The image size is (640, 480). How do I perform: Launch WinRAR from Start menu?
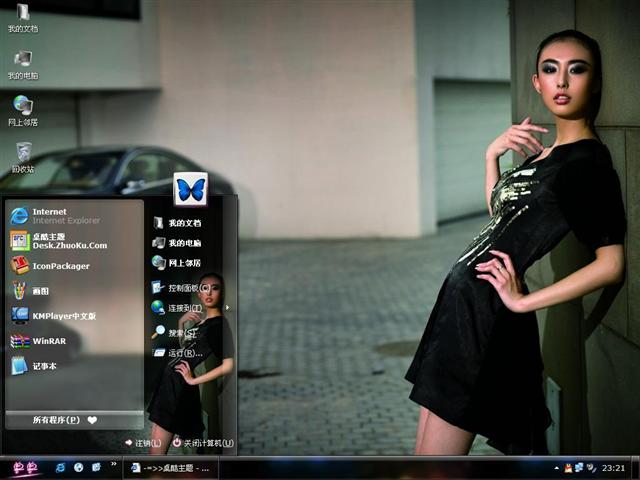pyautogui.click(x=74, y=341)
